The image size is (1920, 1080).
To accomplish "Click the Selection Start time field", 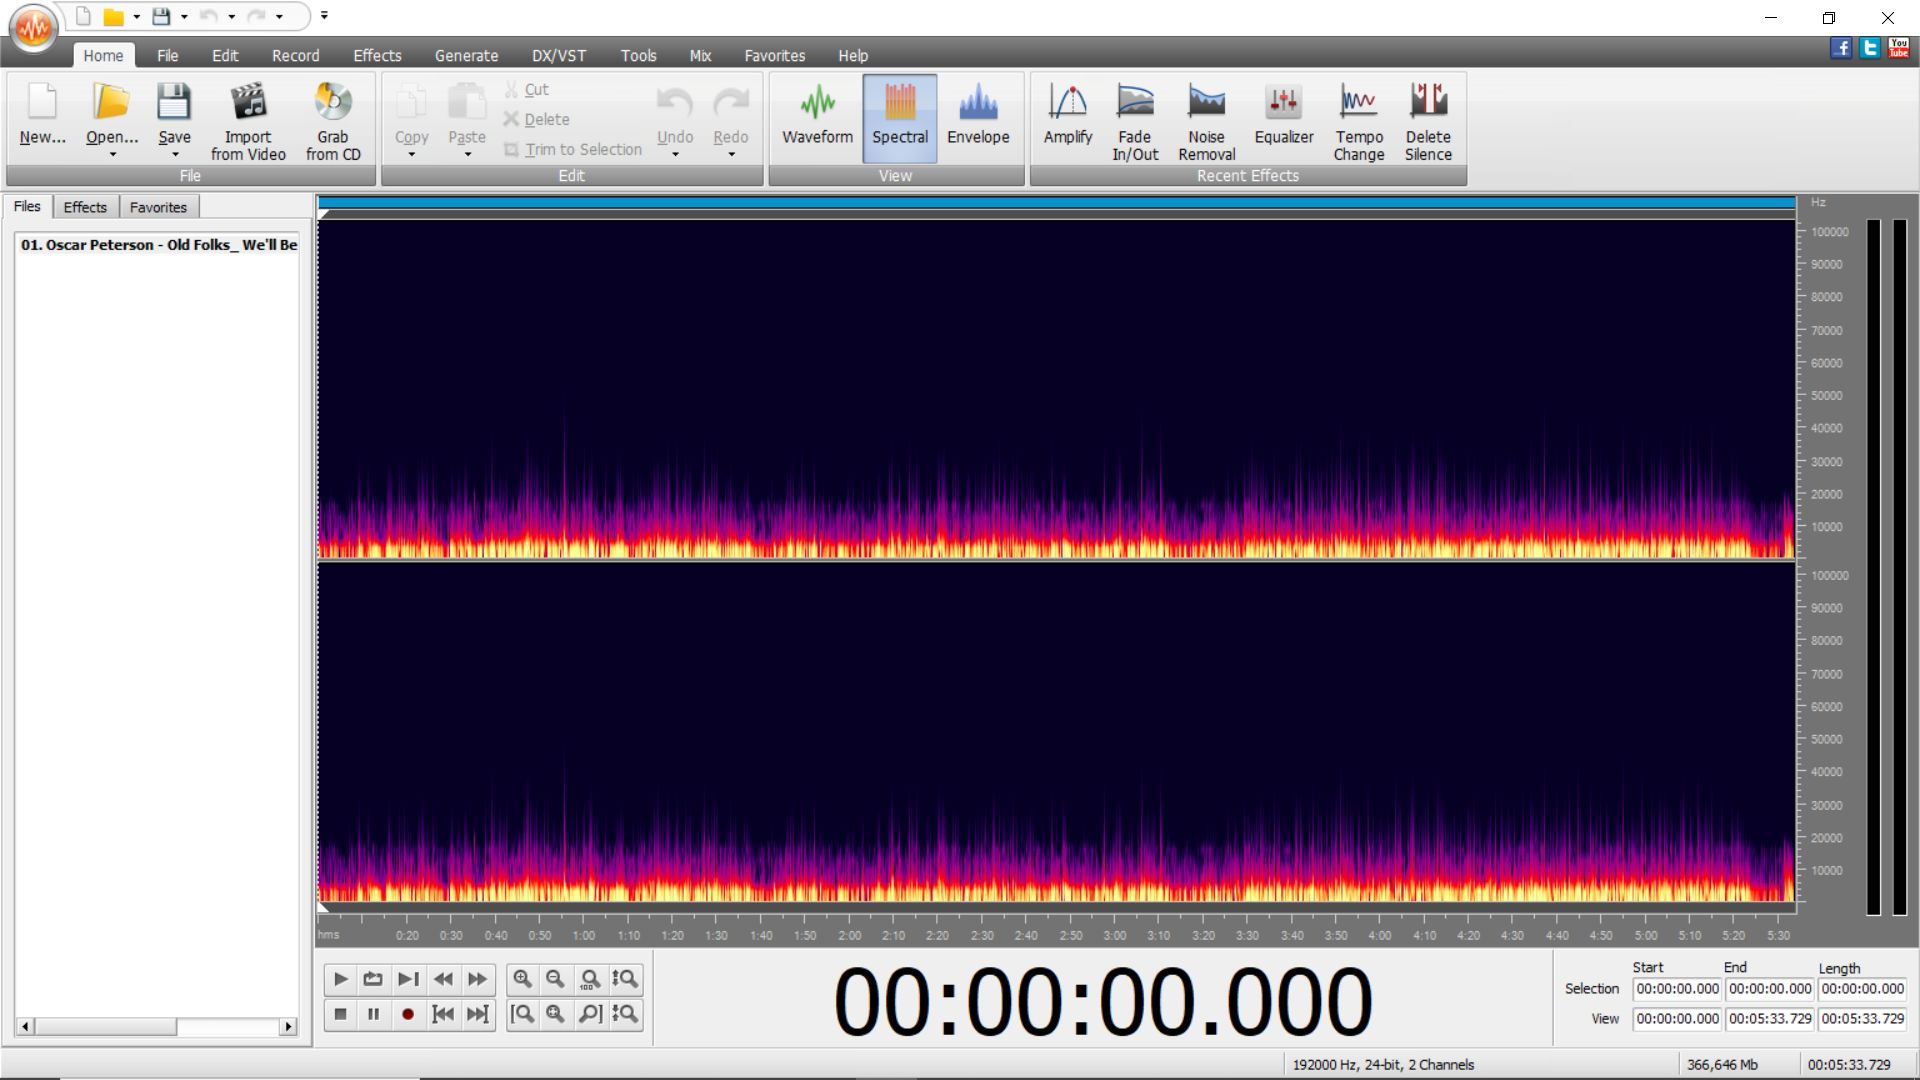I will [x=1677, y=988].
